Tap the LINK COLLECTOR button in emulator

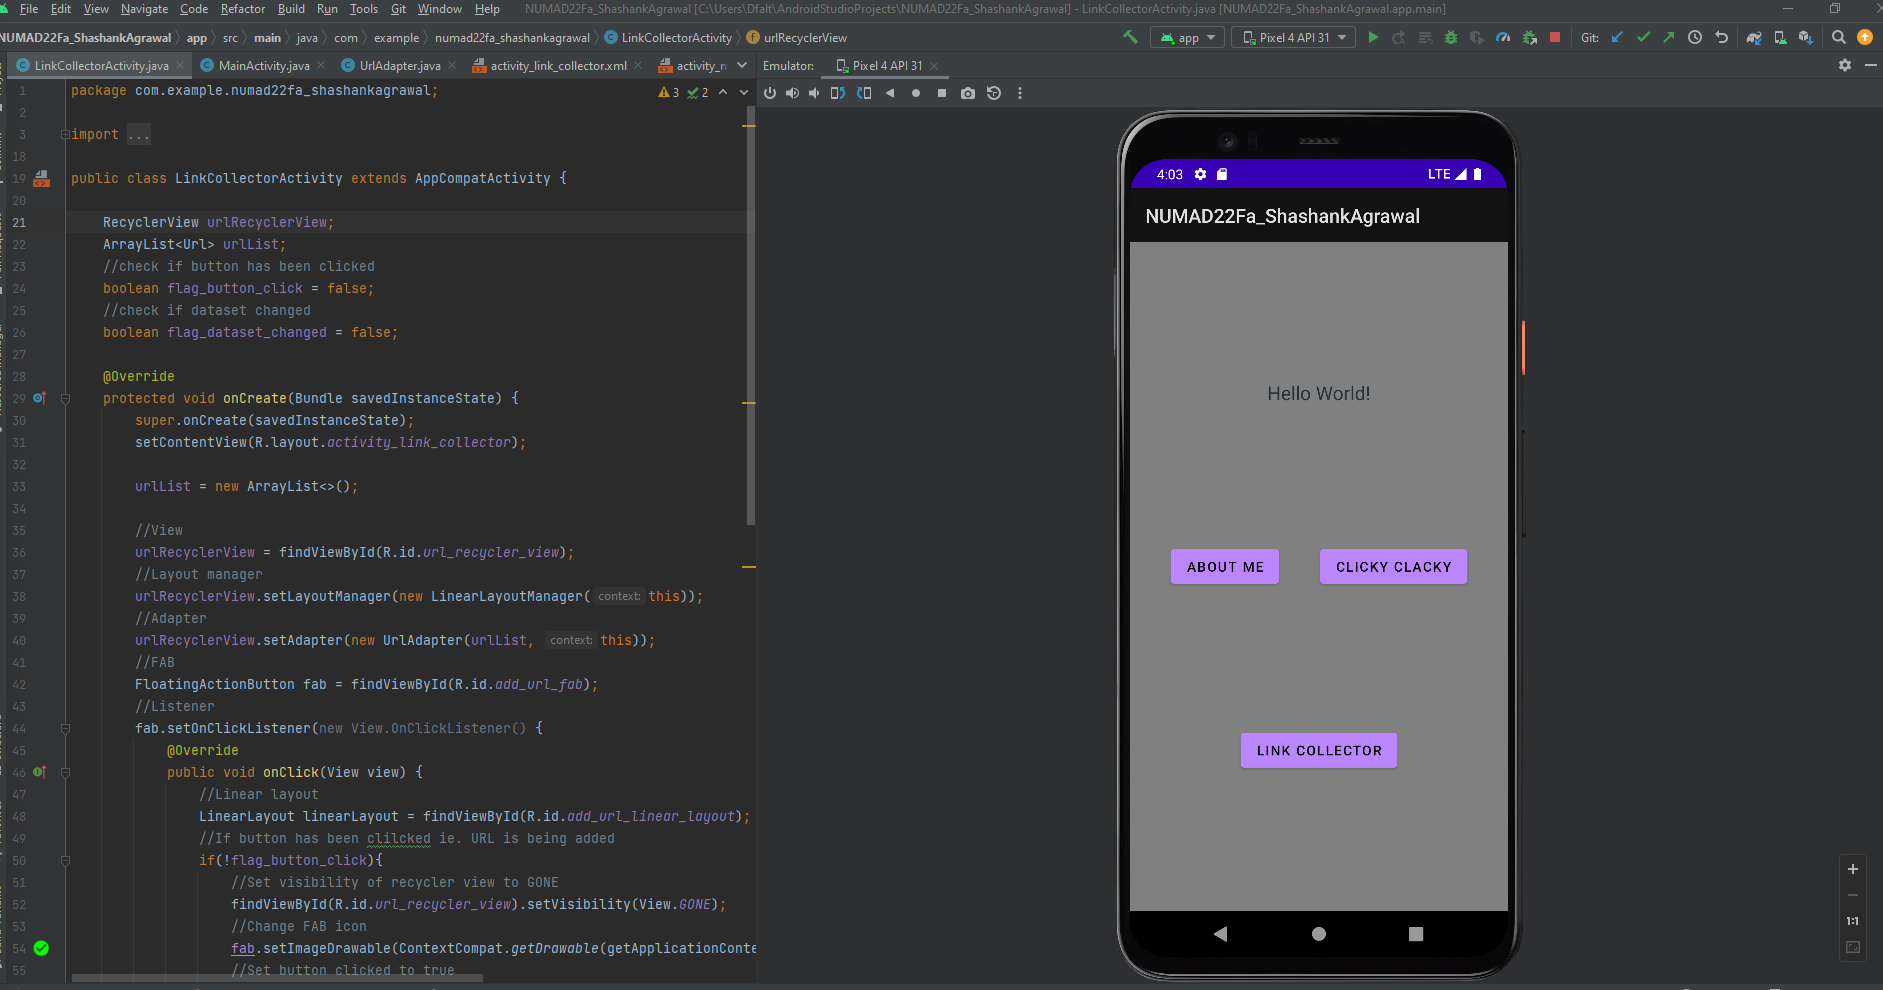click(1318, 750)
